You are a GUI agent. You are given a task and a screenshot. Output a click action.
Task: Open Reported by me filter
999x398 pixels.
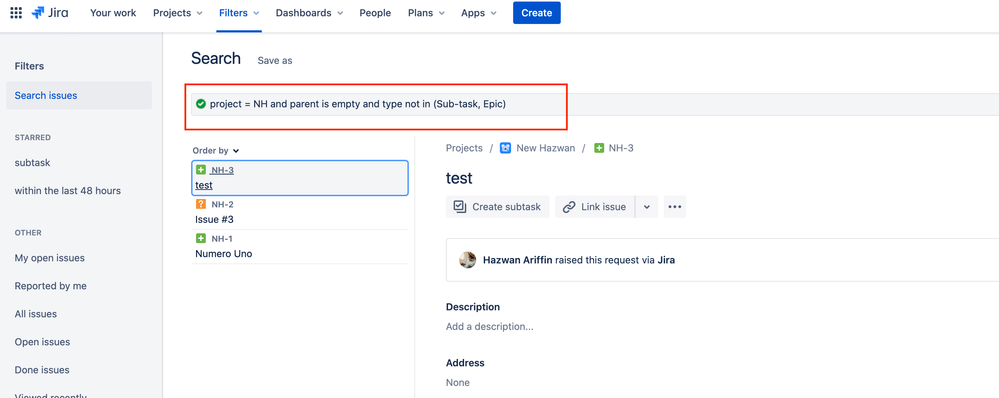tap(50, 286)
